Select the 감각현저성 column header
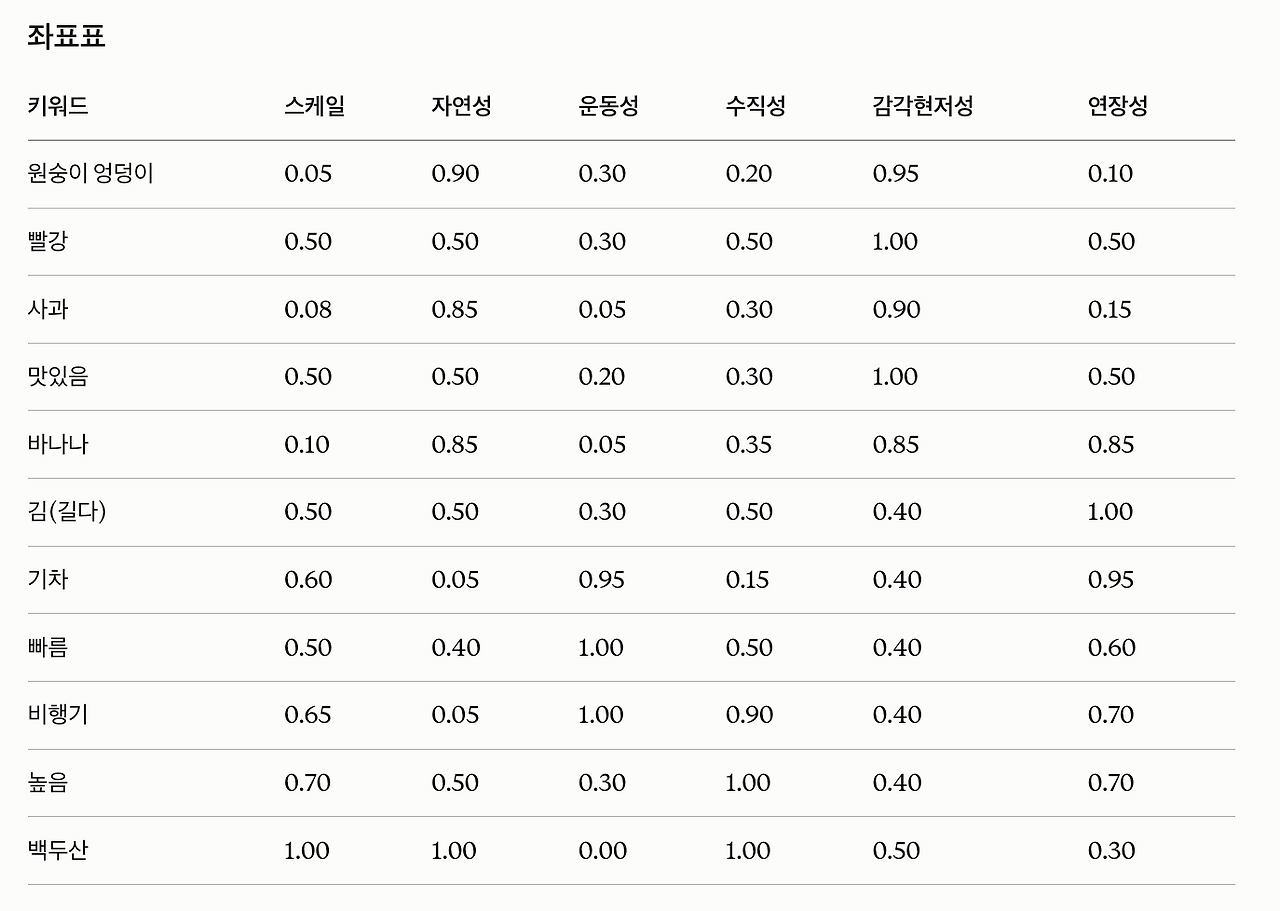The image size is (1280, 911). (x=923, y=106)
